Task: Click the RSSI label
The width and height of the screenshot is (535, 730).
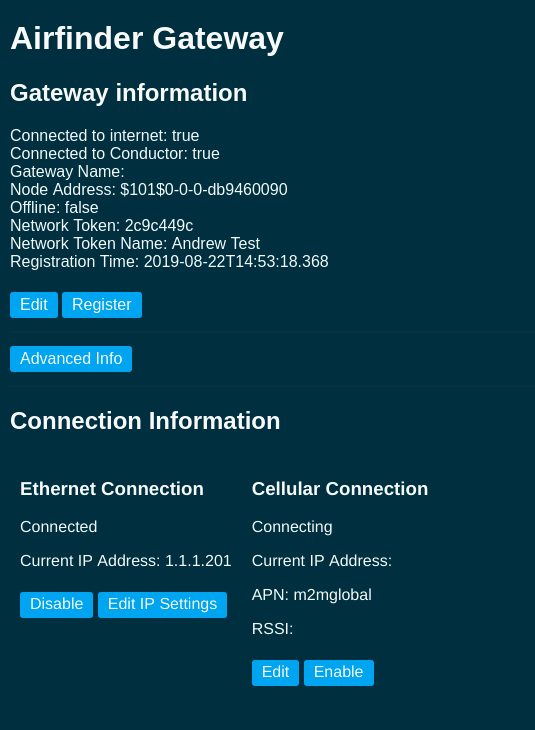Action: [x=272, y=629]
